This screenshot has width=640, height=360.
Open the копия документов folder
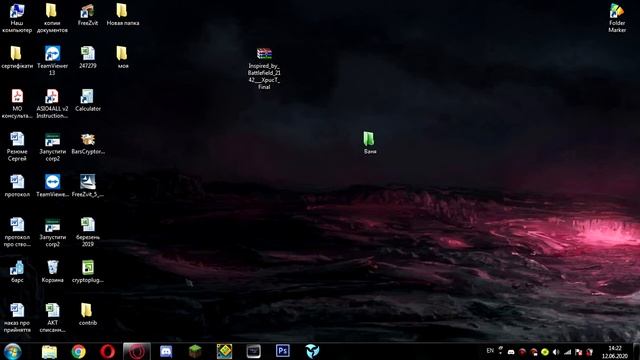52,18
